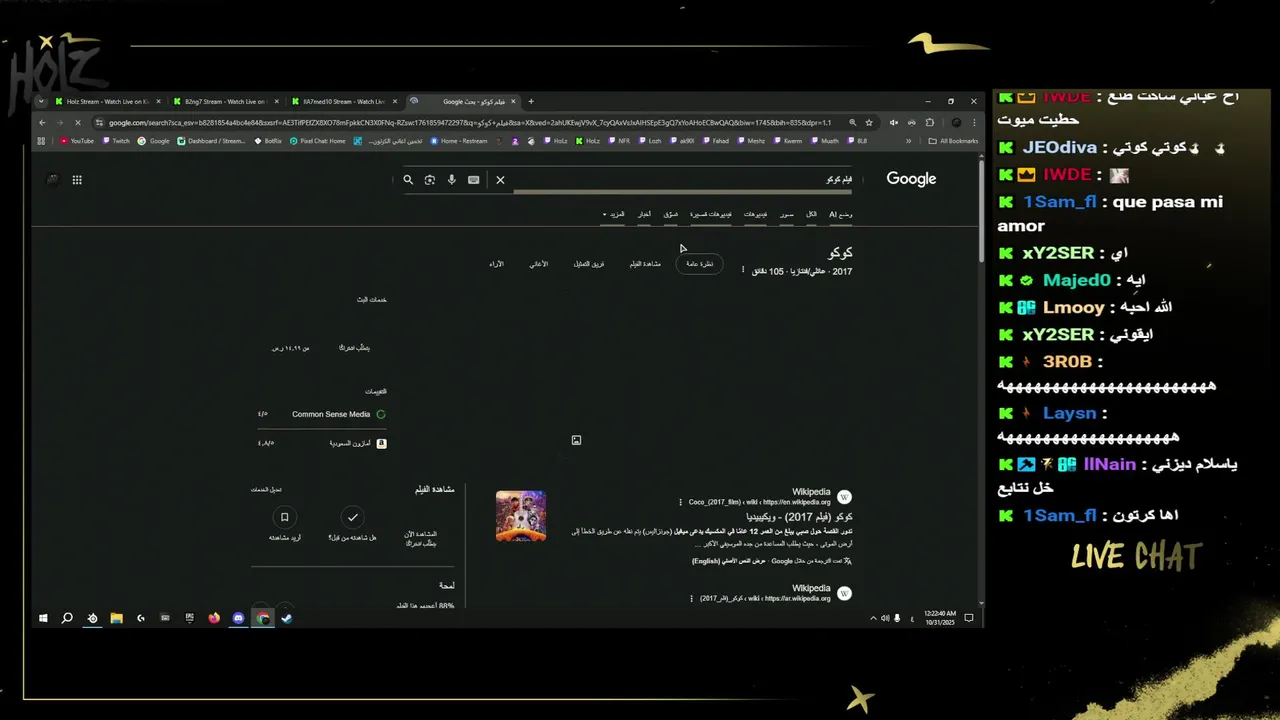Viewport: 1280px width, 720px height.
Task: Bookmark this page with star icon
Action: [869, 122]
